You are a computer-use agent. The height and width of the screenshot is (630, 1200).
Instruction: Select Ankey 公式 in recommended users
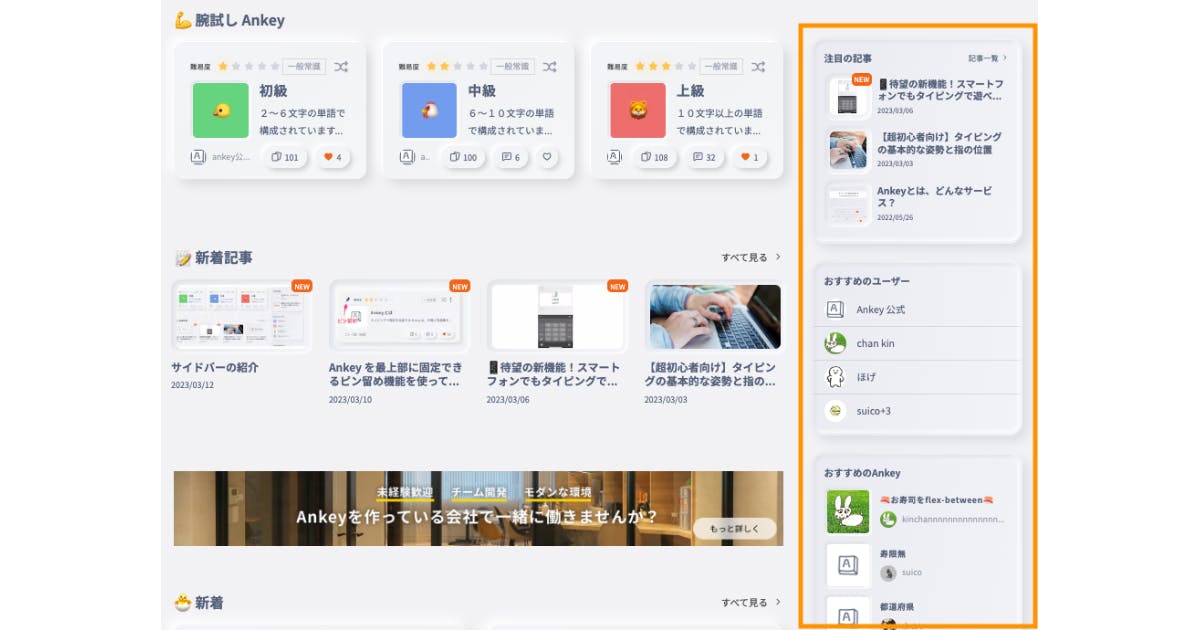[x=880, y=310]
